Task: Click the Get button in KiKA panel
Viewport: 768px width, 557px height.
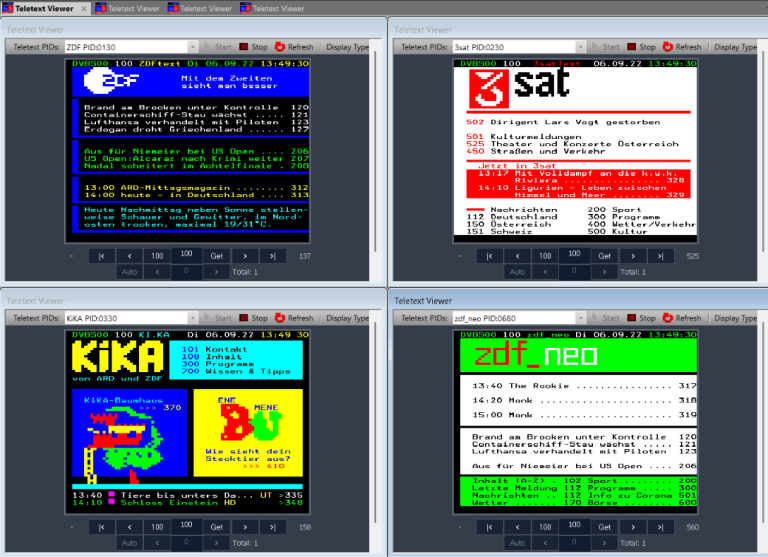Action: pos(216,527)
